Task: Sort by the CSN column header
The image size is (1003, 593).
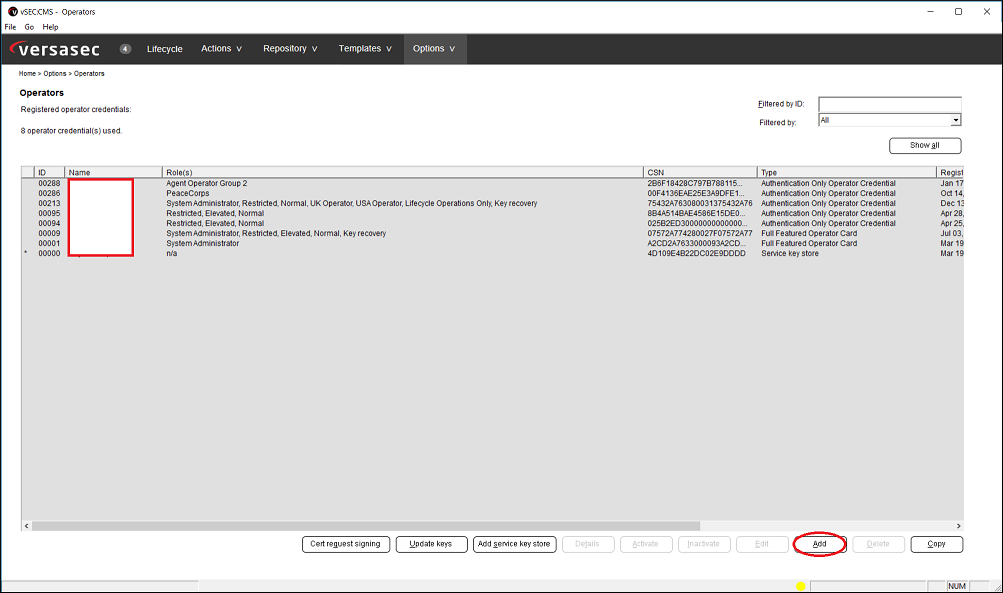Action: tap(700, 172)
